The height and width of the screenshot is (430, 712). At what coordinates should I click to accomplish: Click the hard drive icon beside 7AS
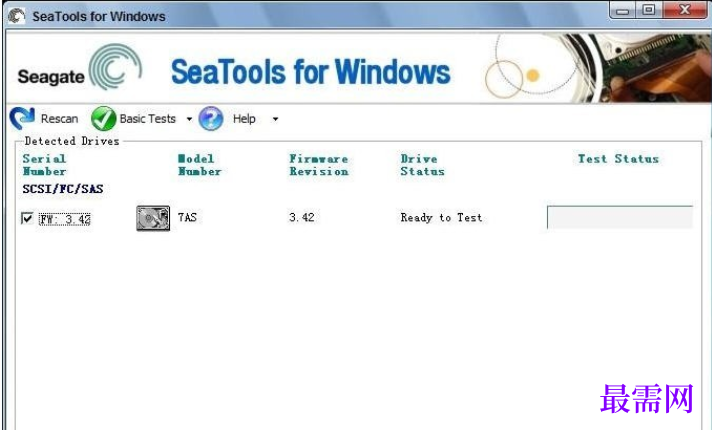click(153, 218)
